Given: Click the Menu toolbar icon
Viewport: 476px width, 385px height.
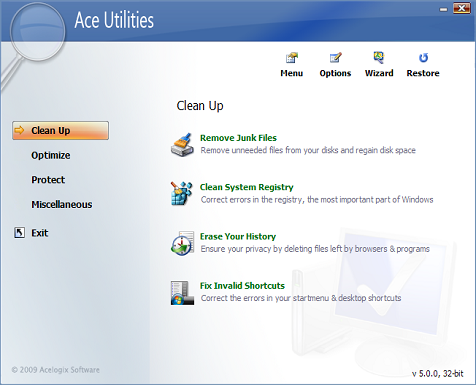Looking at the screenshot, I should coord(292,58).
